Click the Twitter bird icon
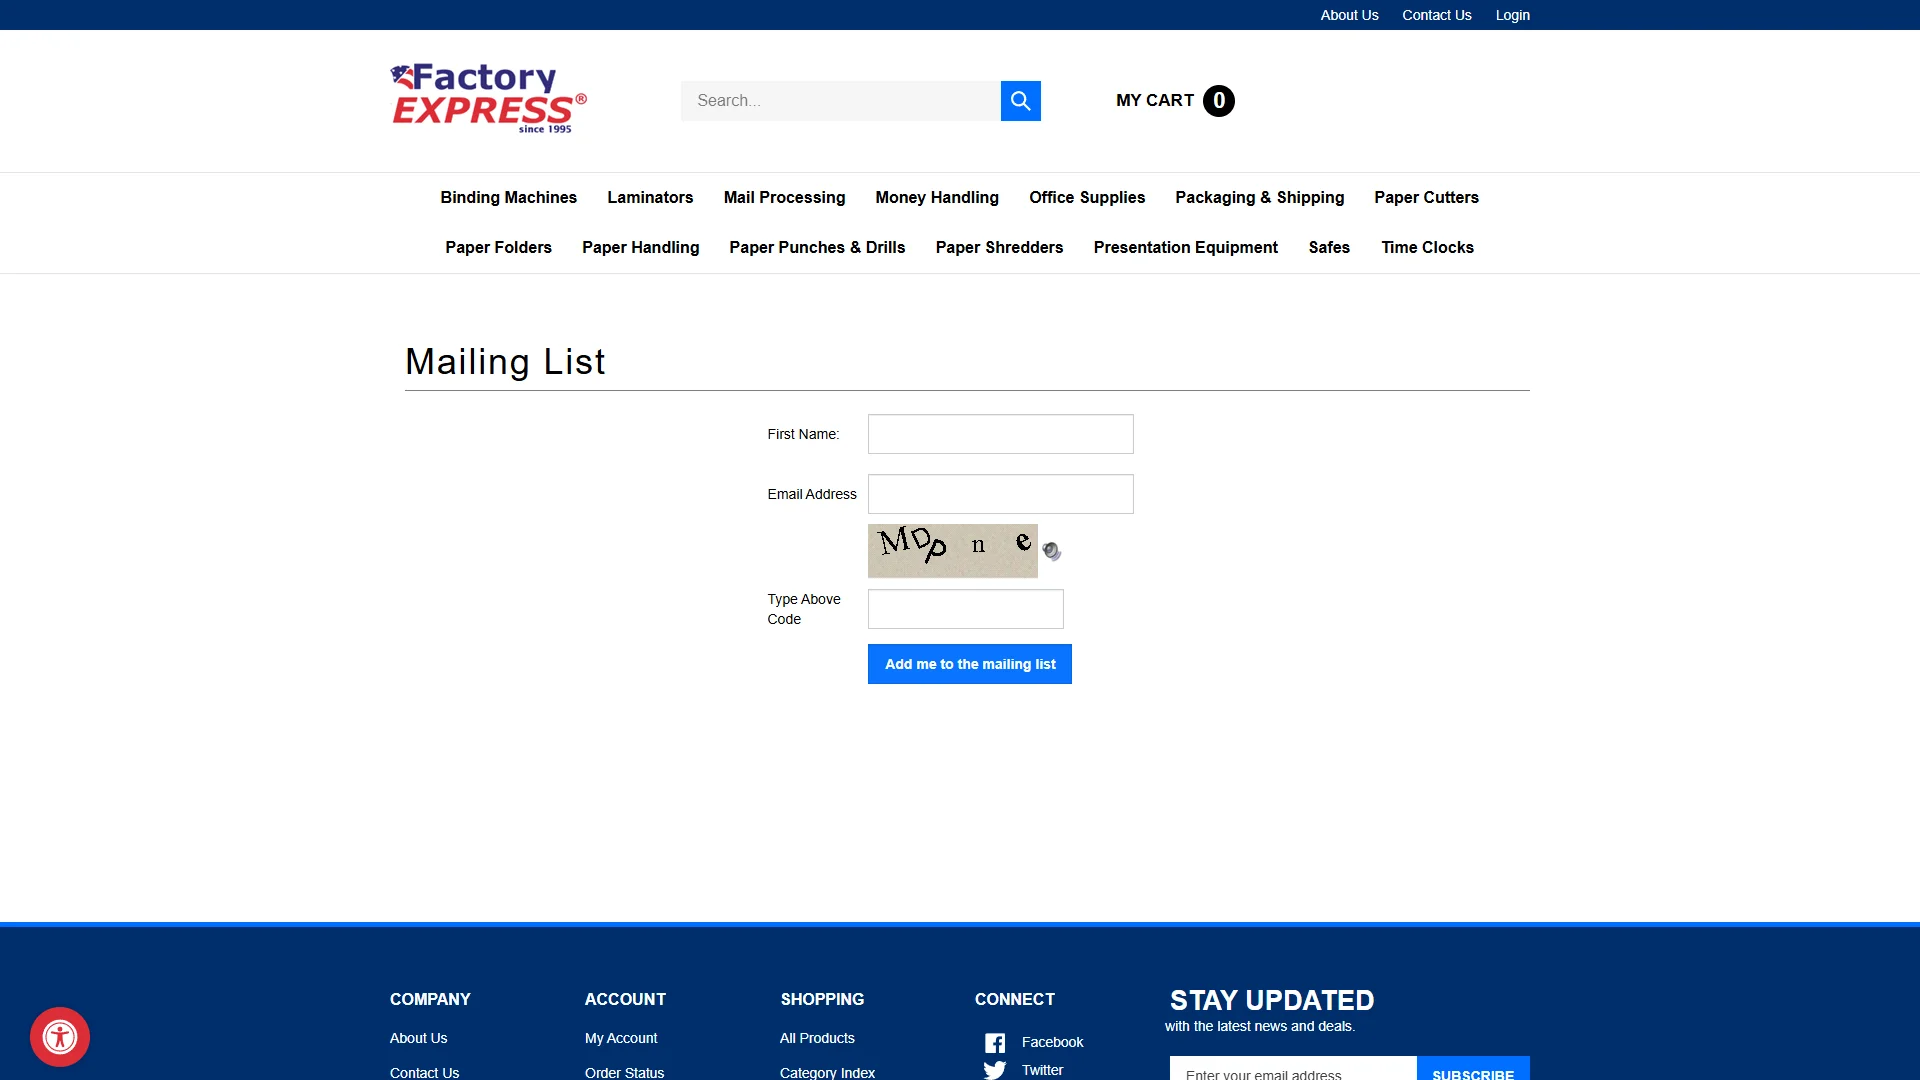Screen dimensions: 1920x1080 (995, 1070)
